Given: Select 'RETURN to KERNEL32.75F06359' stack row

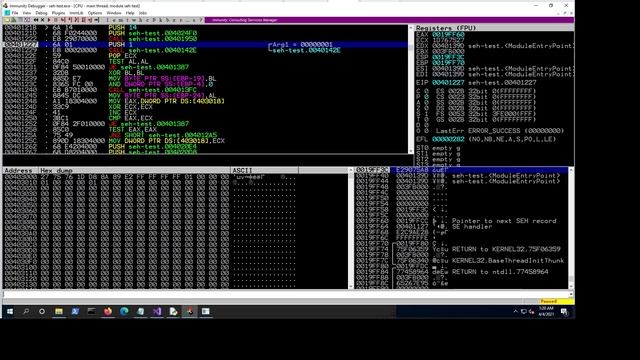Looking at the screenshot, I should pyautogui.click(x=461, y=249).
